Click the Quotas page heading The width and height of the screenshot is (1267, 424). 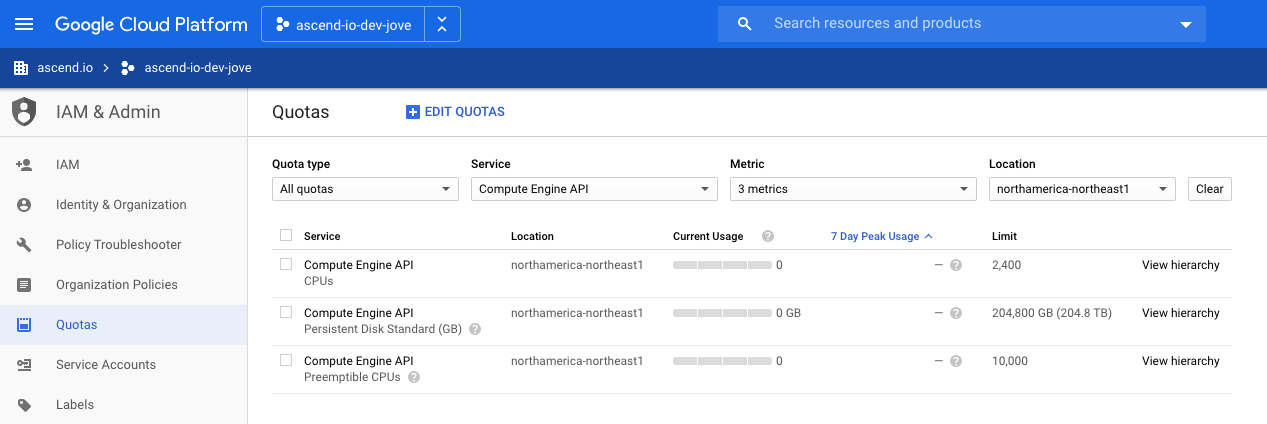coord(301,112)
